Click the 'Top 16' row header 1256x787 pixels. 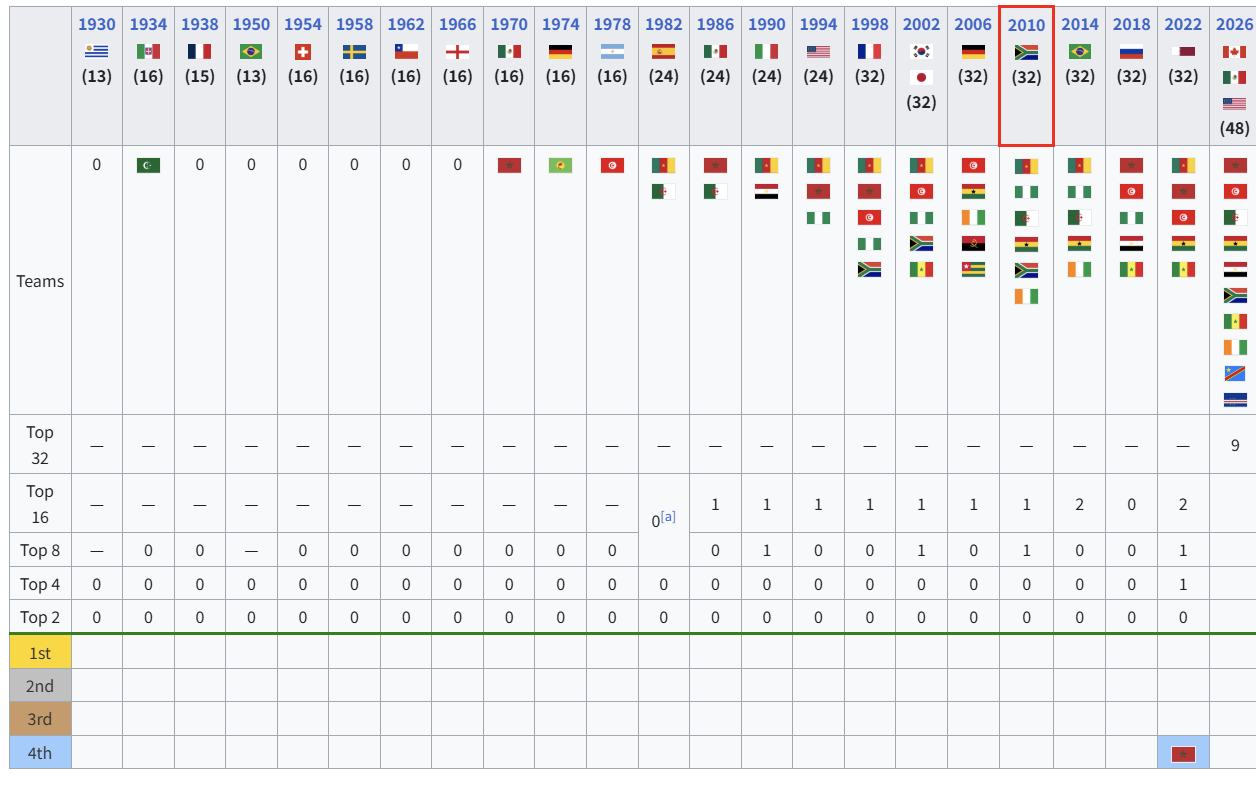(40, 504)
